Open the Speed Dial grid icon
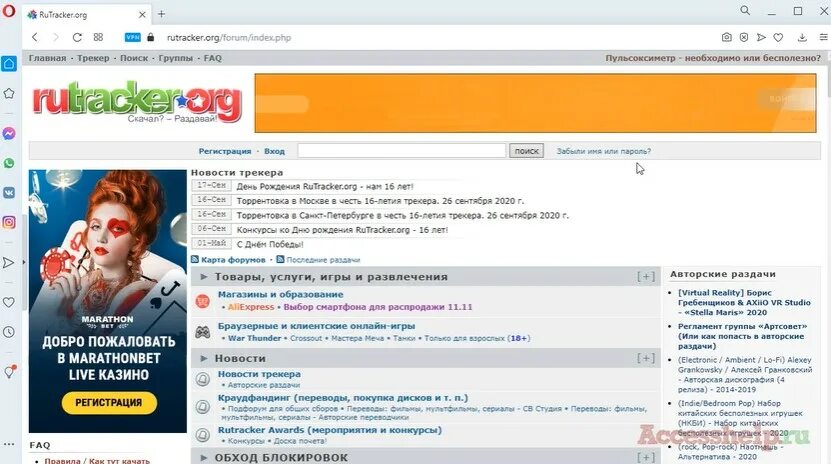This screenshot has width=831, height=464. (98, 37)
